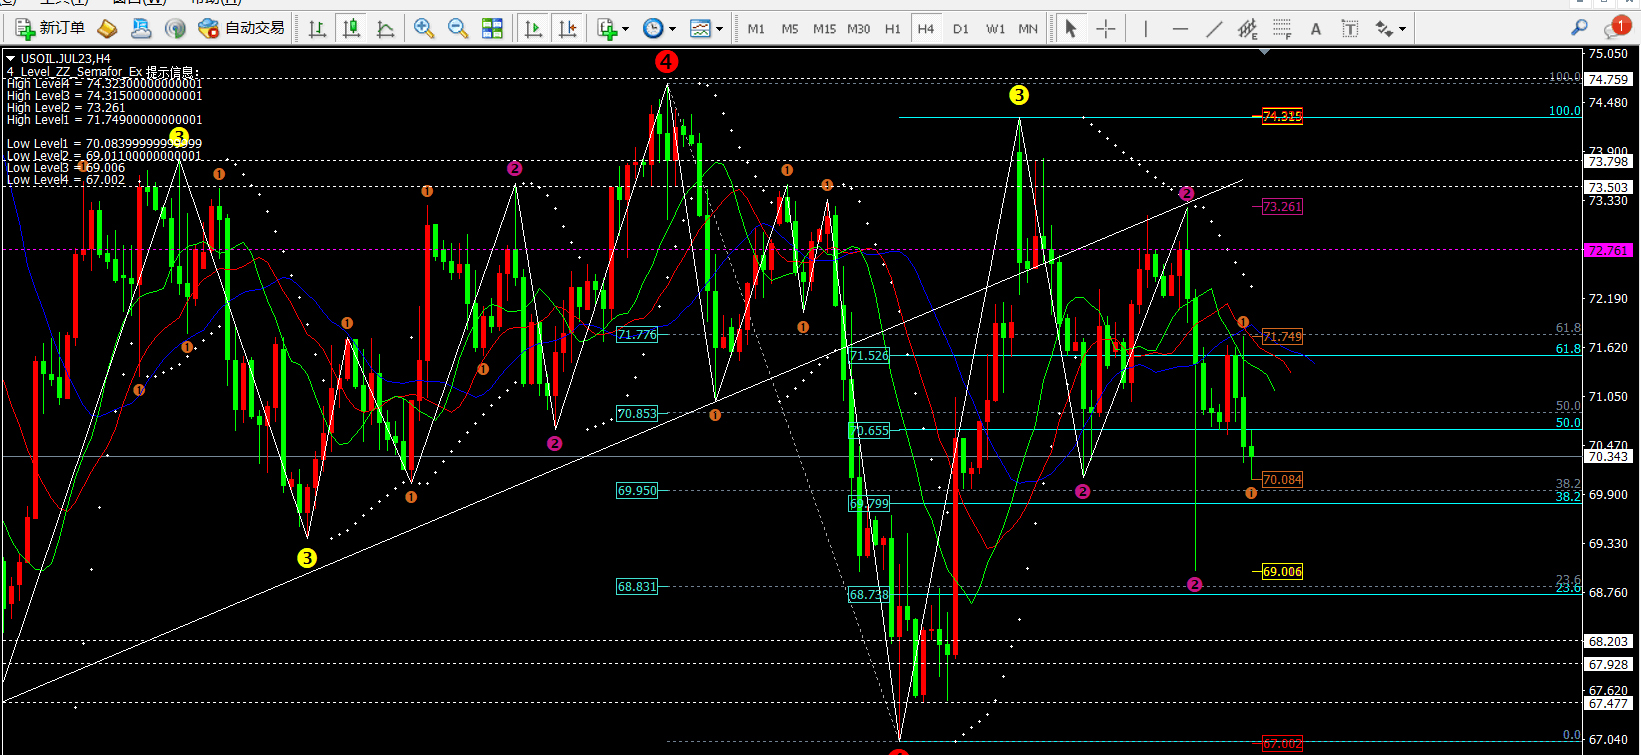Click the triangle beside USOIL.JUL23,H4 title

tap(11, 59)
